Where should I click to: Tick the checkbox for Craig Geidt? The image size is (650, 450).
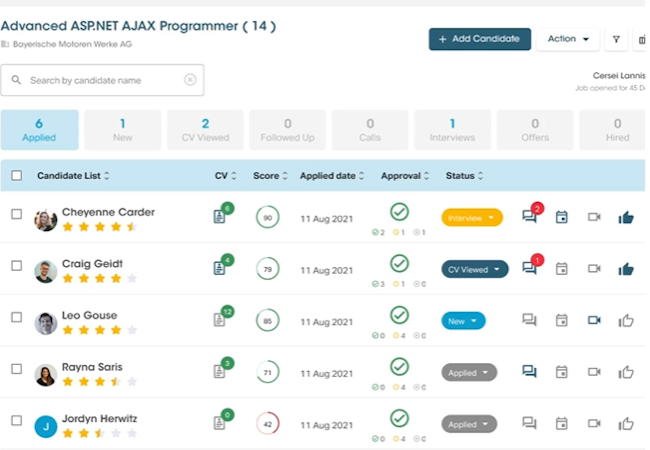click(x=16, y=266)
